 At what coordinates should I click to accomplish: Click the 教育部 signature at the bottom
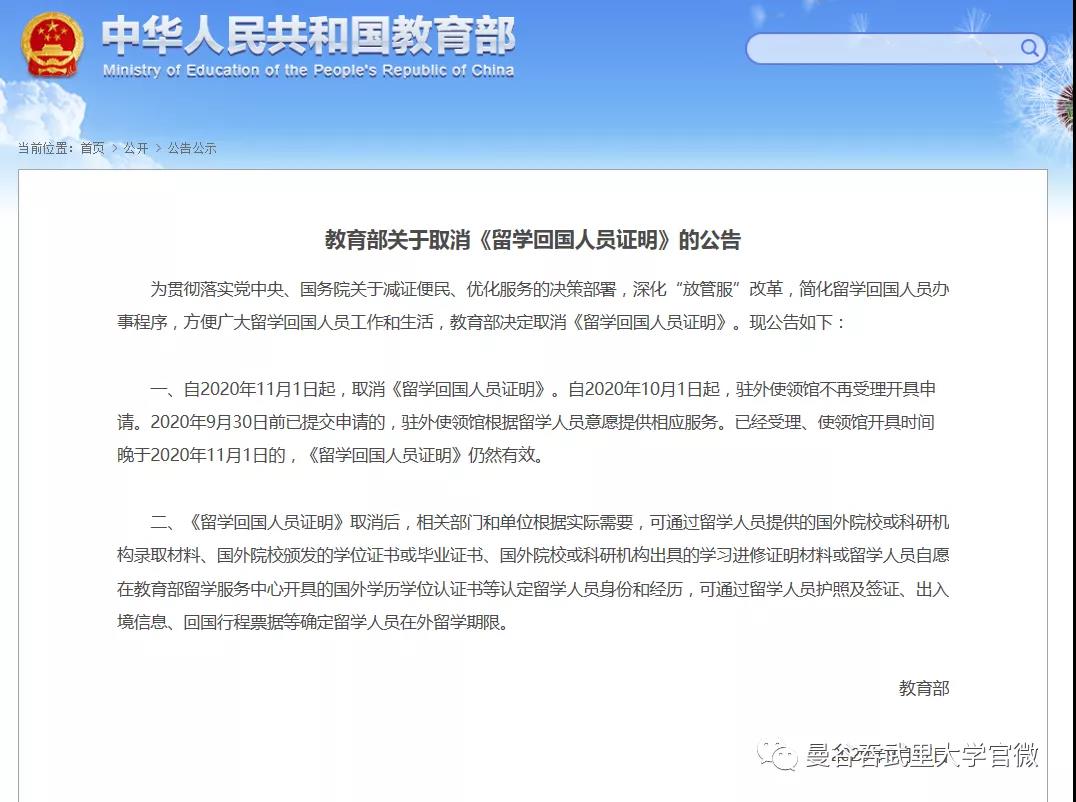pyautogui.click(x=924, y=688)
